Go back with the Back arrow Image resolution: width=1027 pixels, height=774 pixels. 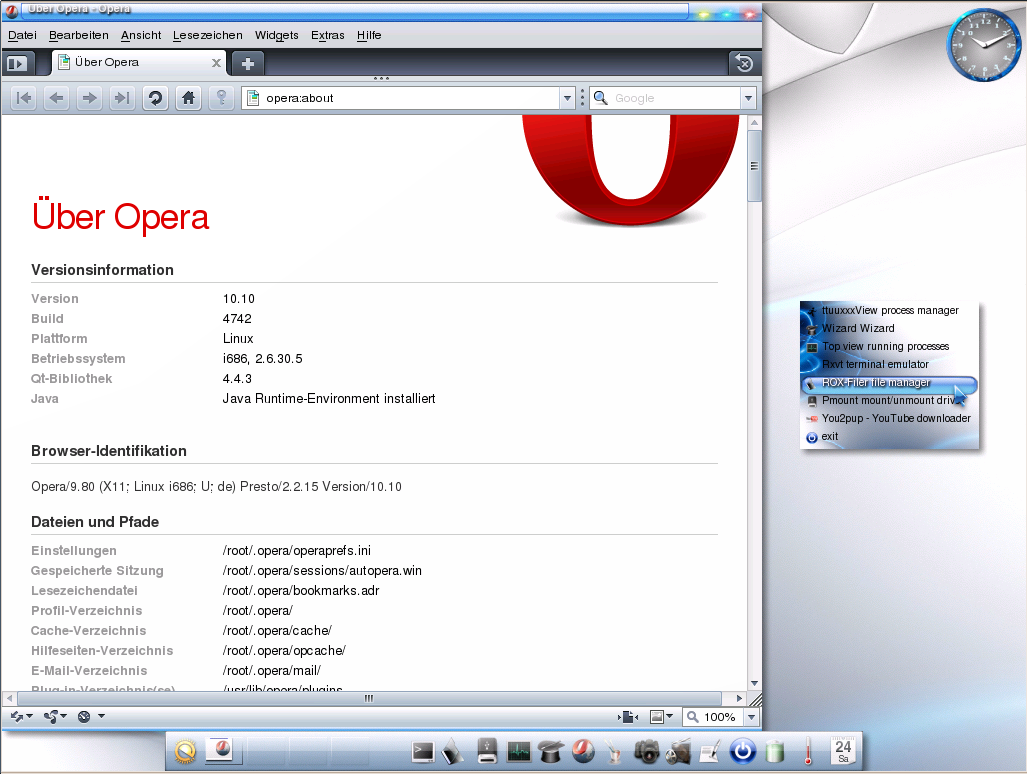click(56, 98)
